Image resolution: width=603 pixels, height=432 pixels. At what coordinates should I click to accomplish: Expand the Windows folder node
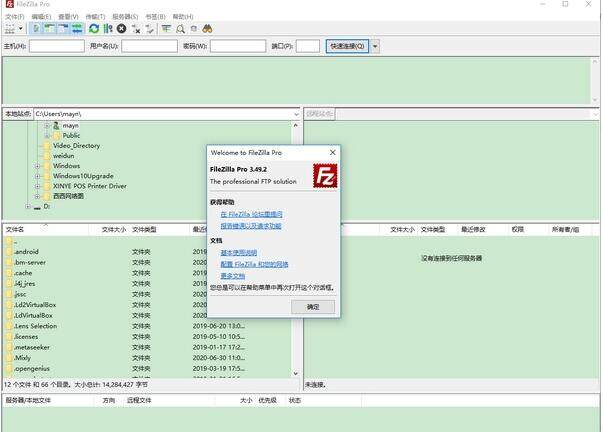click(37, 166)
